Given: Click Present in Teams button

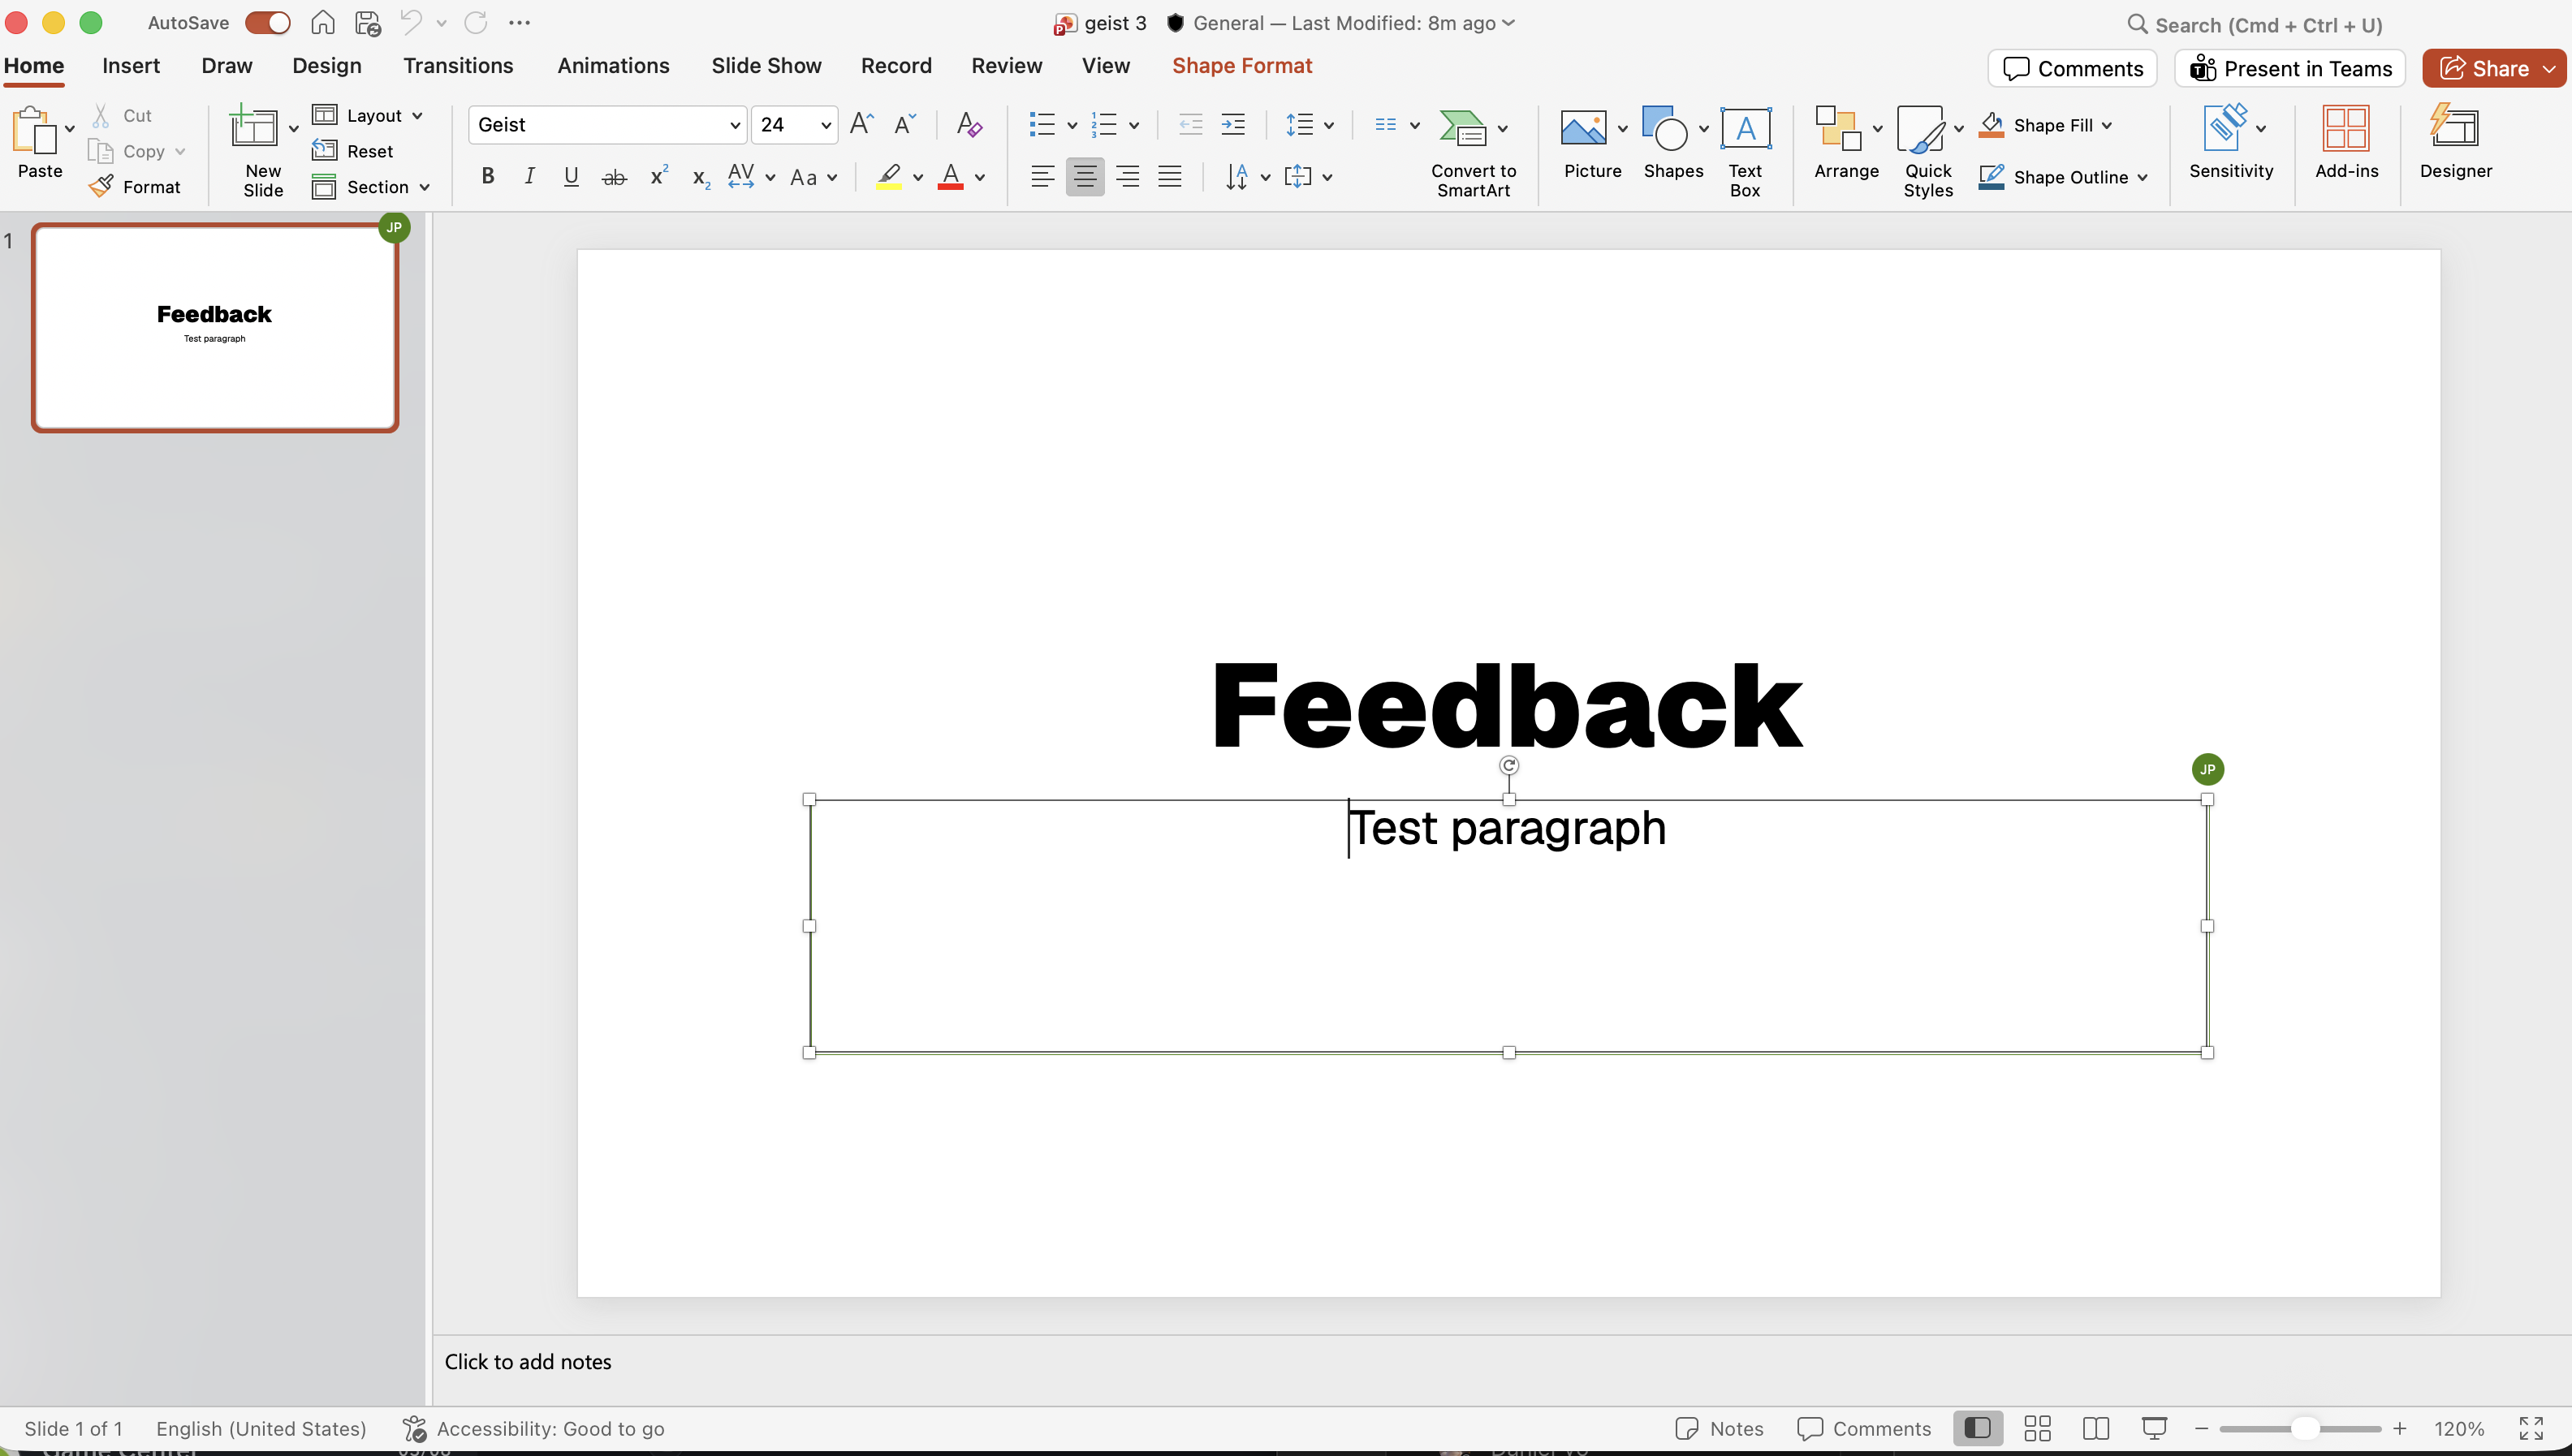Looking at the screenshot, I should [2290, 68].
